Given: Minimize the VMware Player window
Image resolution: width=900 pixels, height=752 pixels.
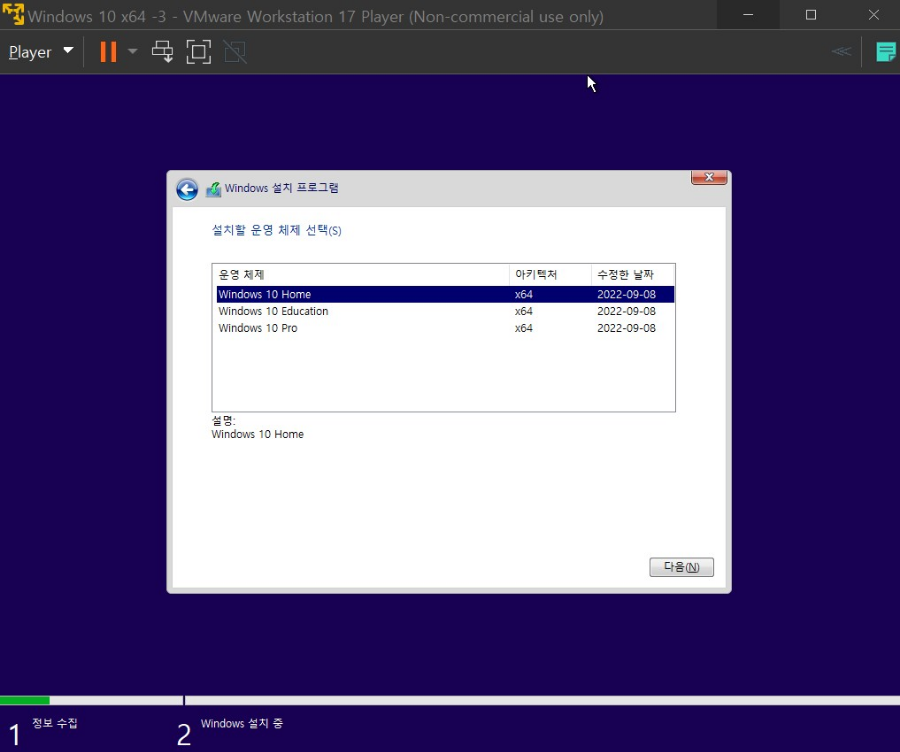Looking at the screenshot, I should [748, 15].
